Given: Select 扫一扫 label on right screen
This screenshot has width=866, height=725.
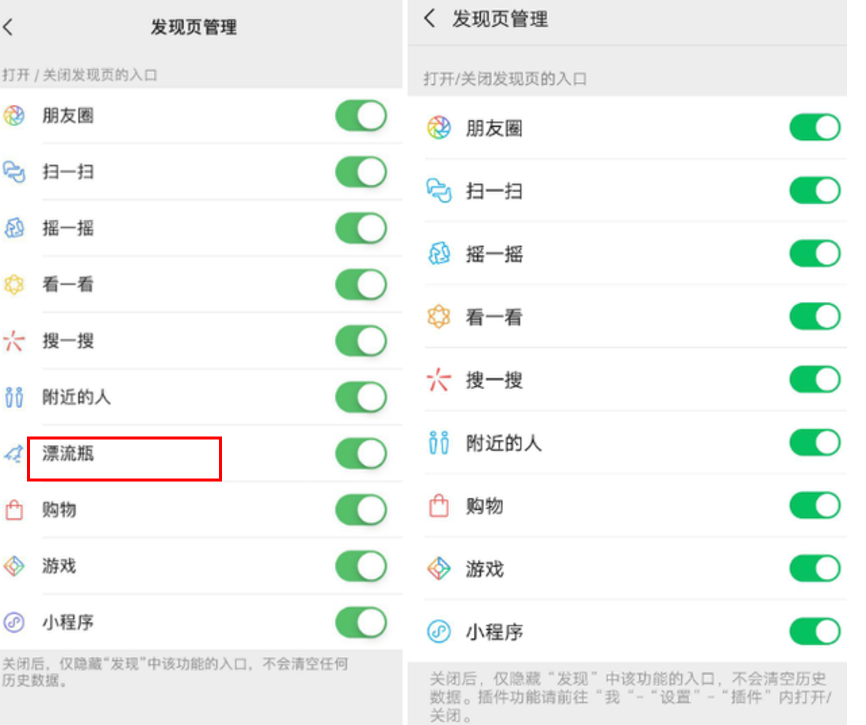Looking at the screenshot, I should click(494, 191).
